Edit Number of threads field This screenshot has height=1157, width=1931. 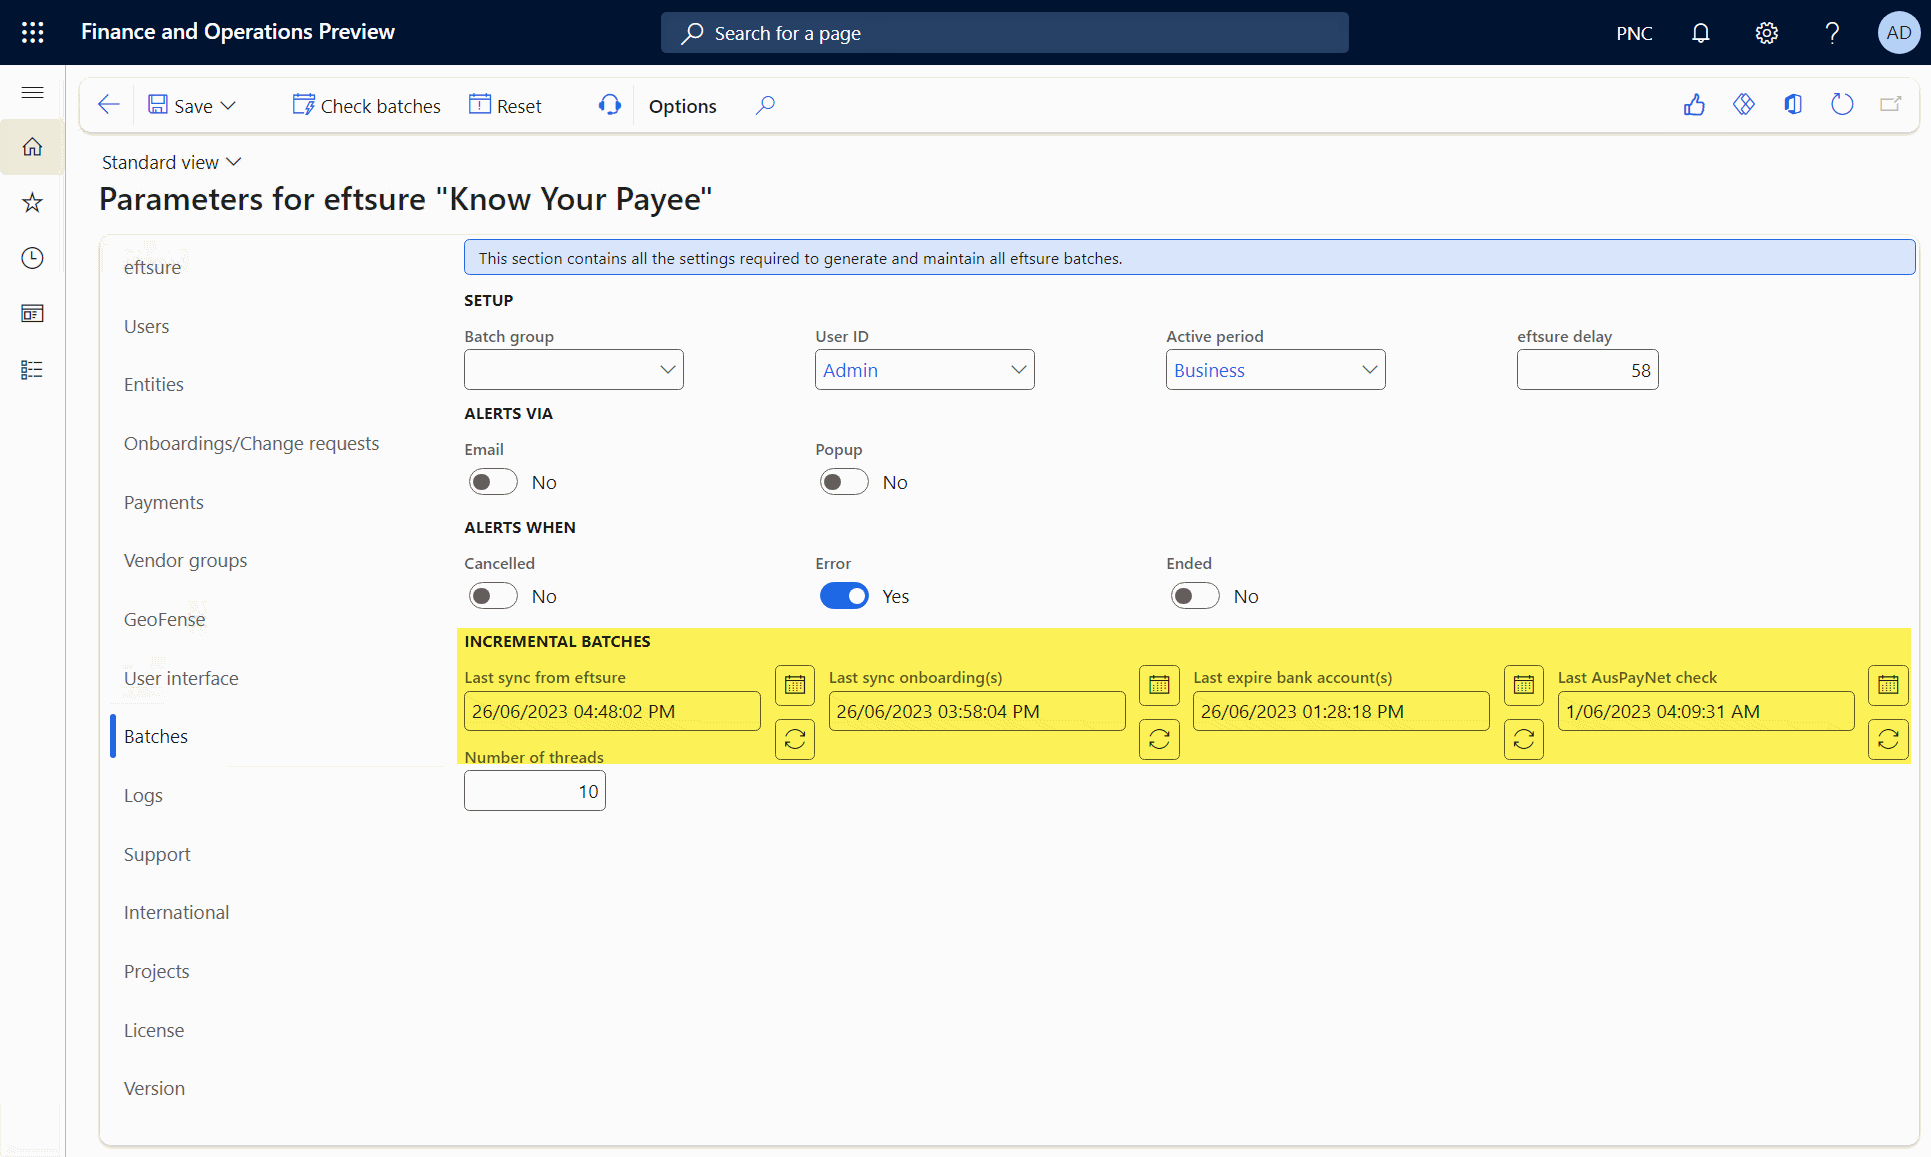(x=534, y=791)
